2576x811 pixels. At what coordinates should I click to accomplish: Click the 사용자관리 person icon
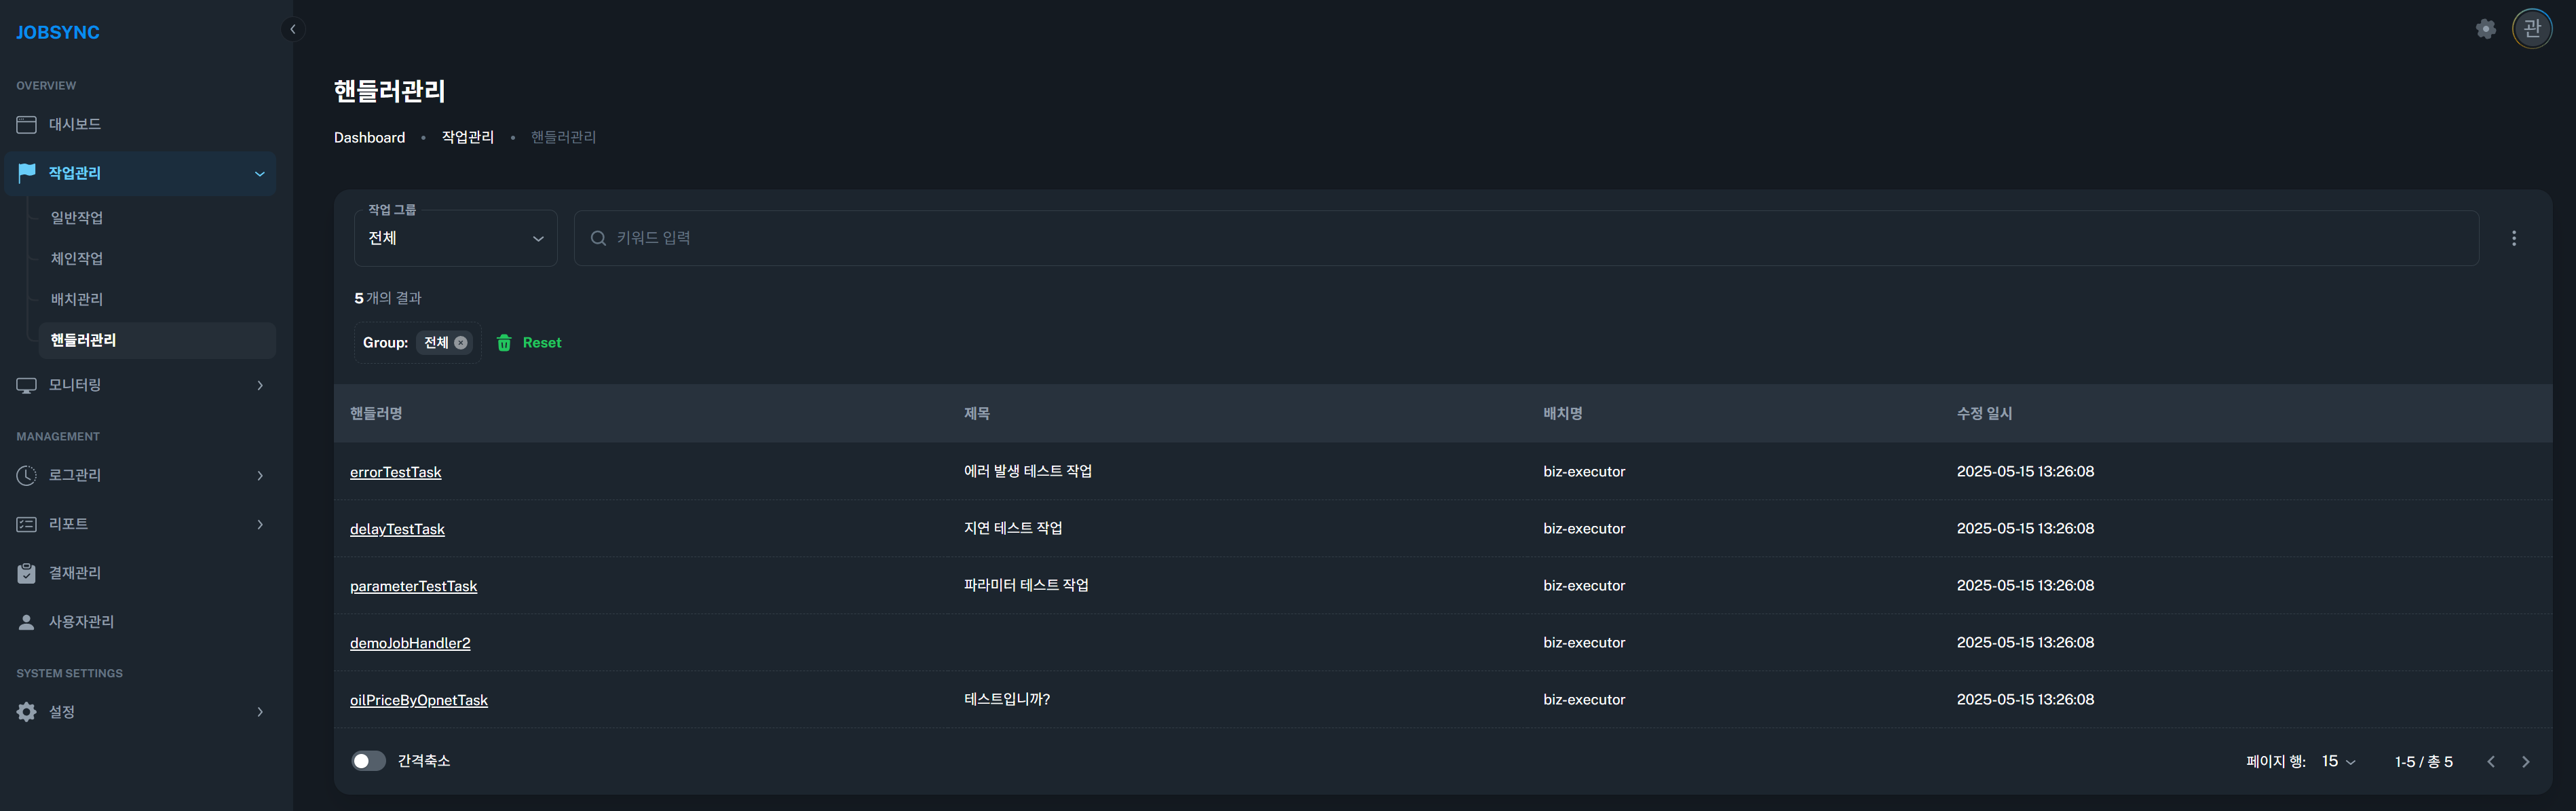(x=27, y=622)
